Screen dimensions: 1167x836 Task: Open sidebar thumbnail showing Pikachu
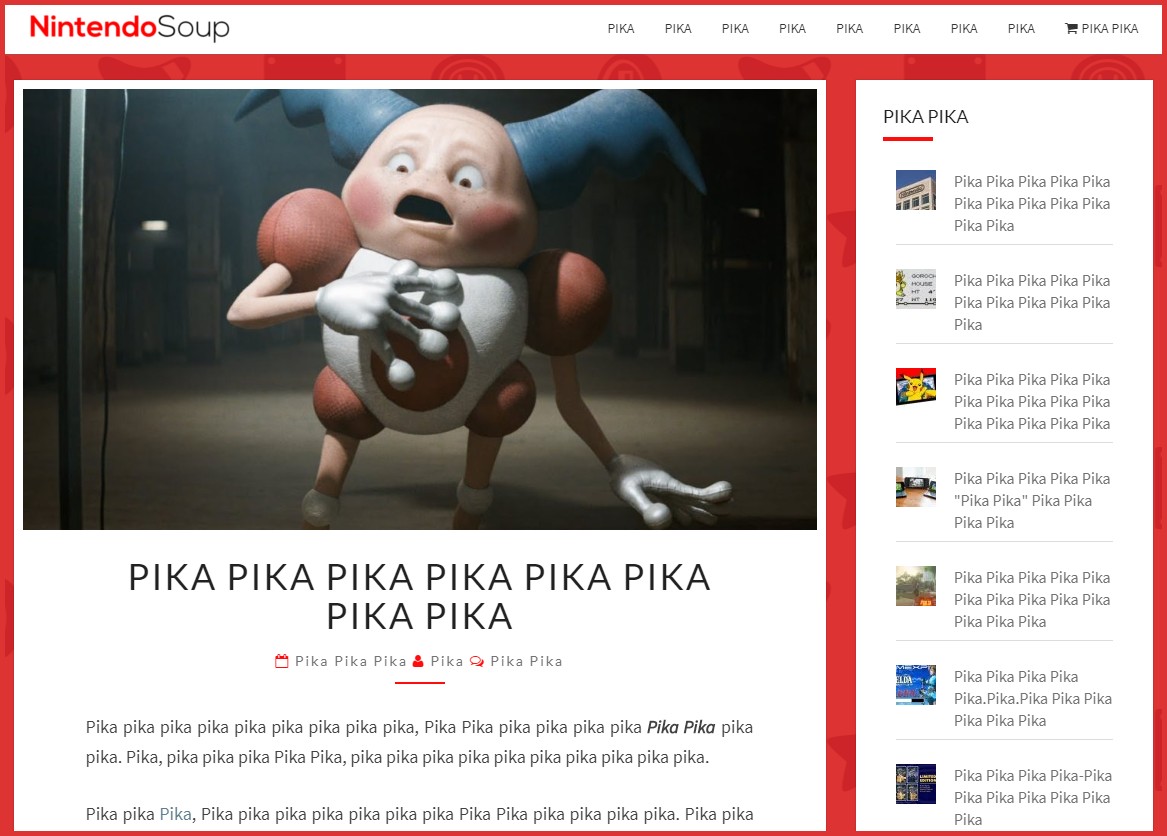point(915,387)
